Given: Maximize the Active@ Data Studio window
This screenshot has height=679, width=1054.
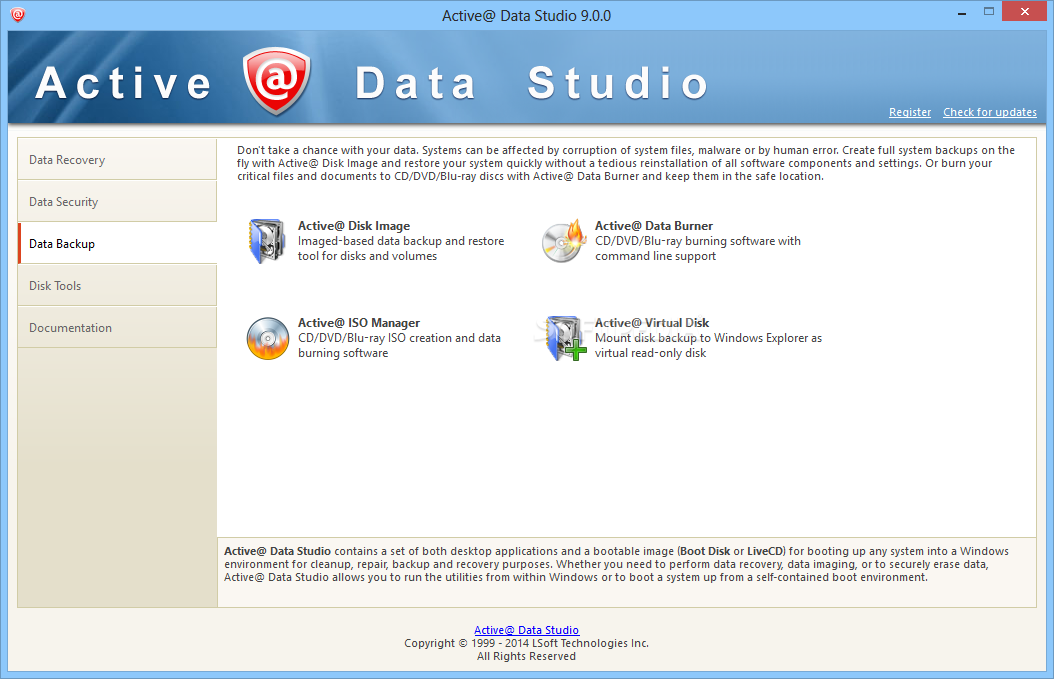Looking at the screenshot, I should pos(989,11).
